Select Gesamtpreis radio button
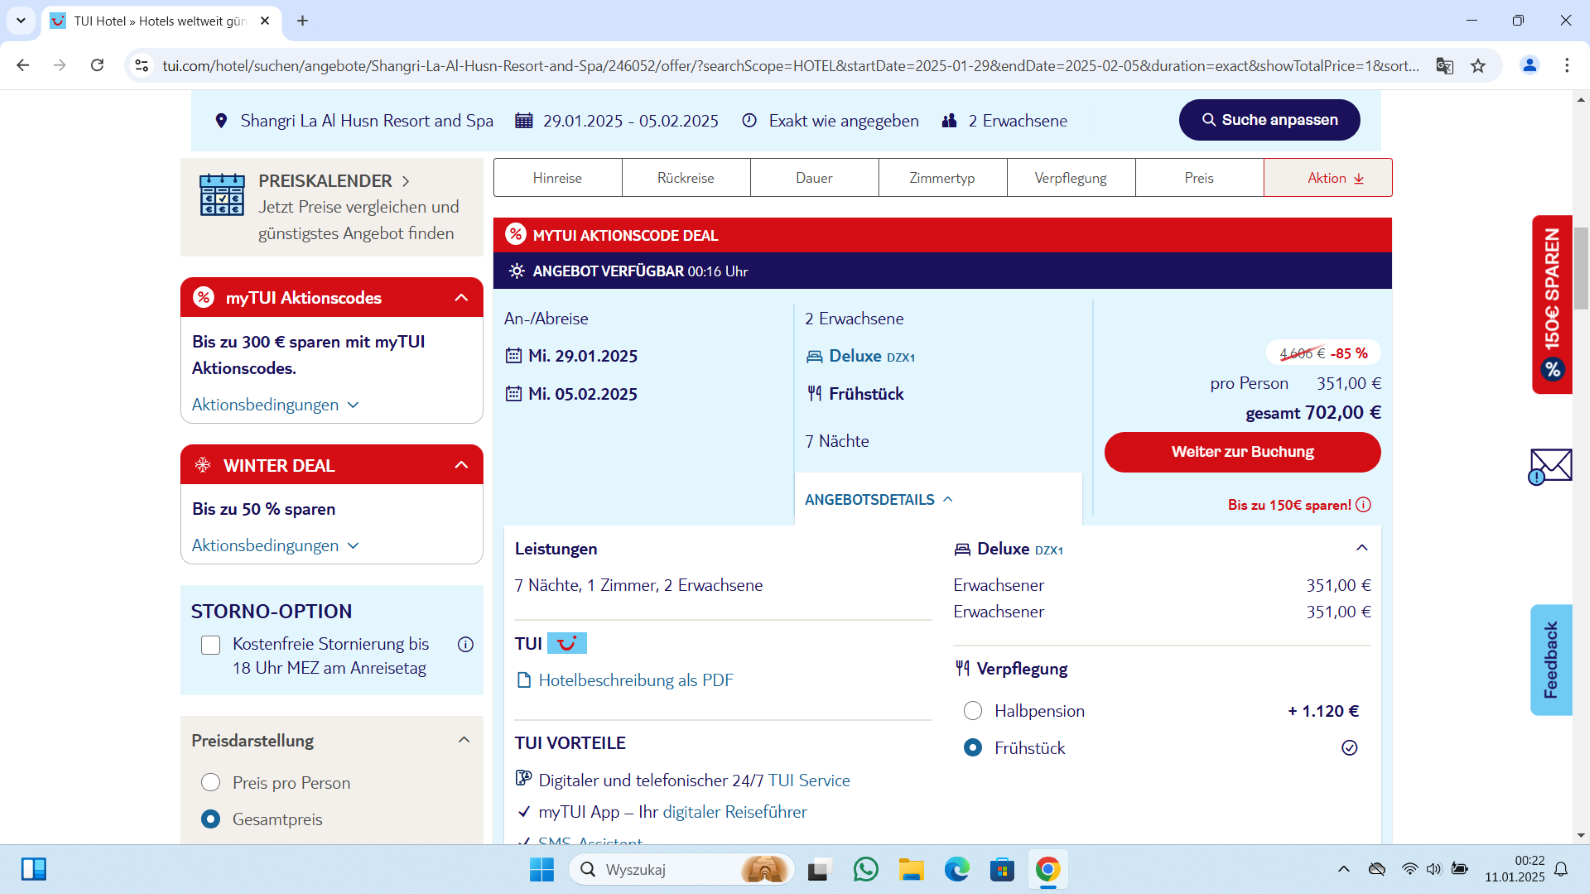The height and width of the screenshot is (894, 1590). coord(211,819)
